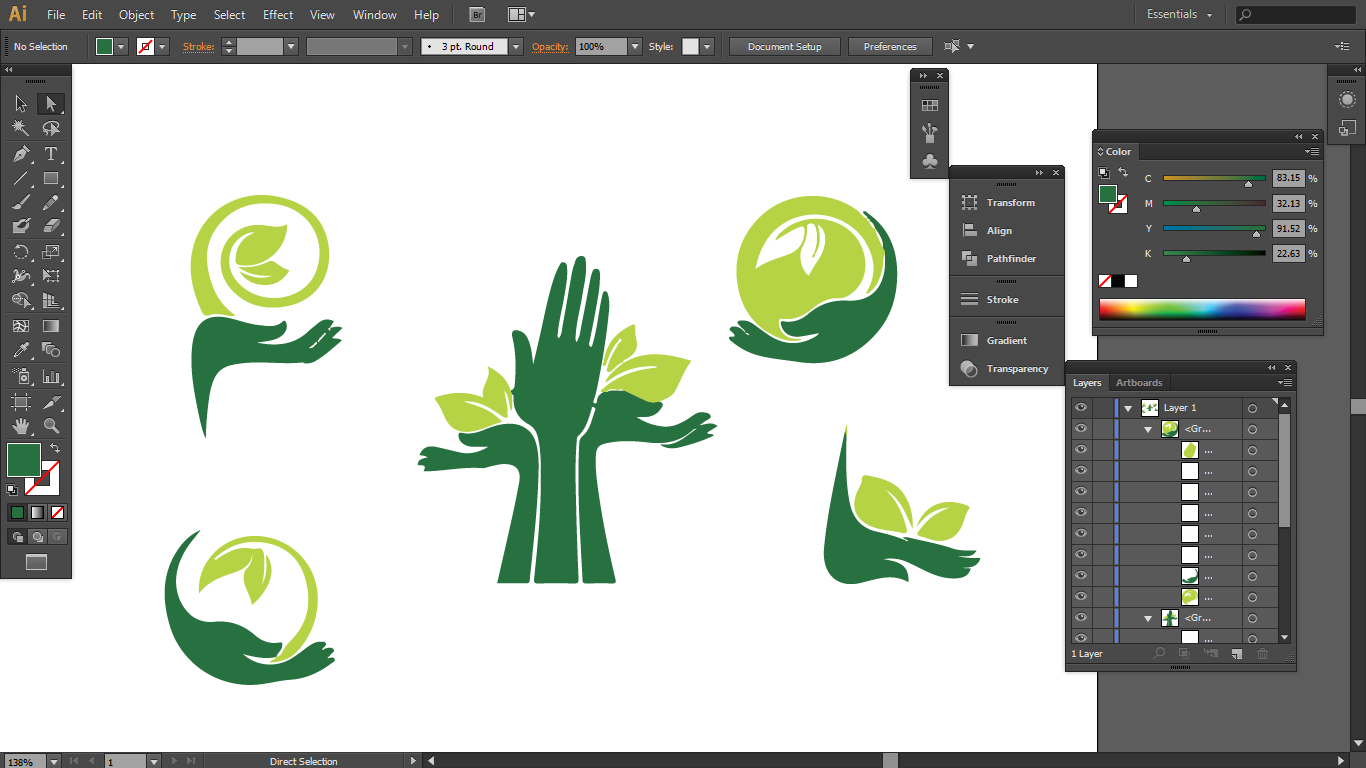
Task: Choose the Eyedropper tool
Action: [x=21, y=350]
